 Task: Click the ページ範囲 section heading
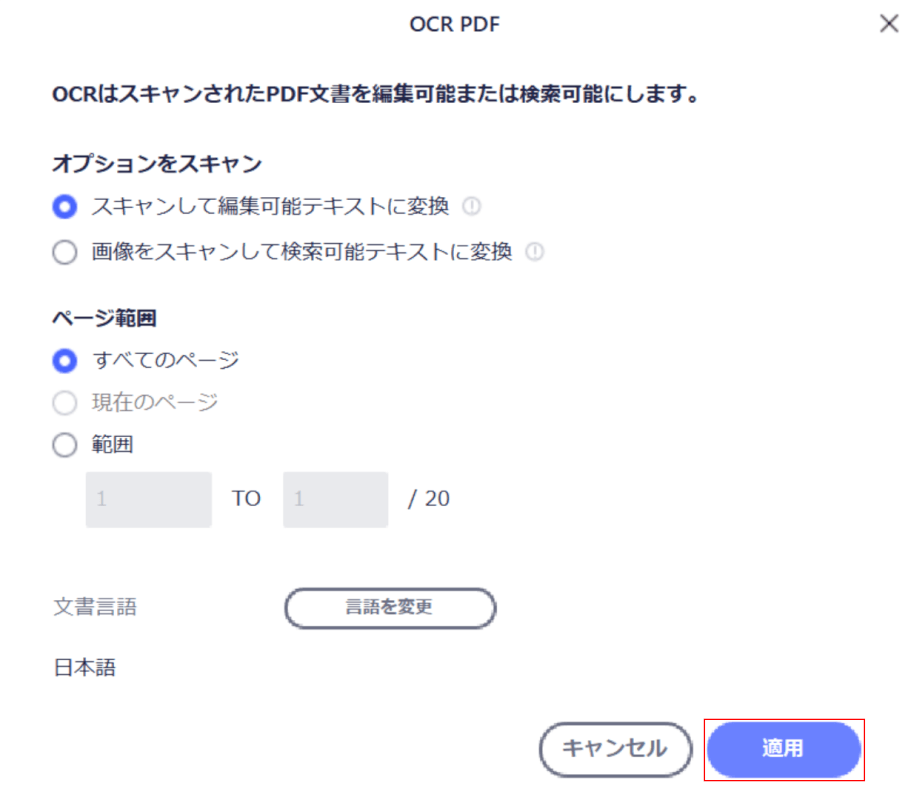point(105,318)
